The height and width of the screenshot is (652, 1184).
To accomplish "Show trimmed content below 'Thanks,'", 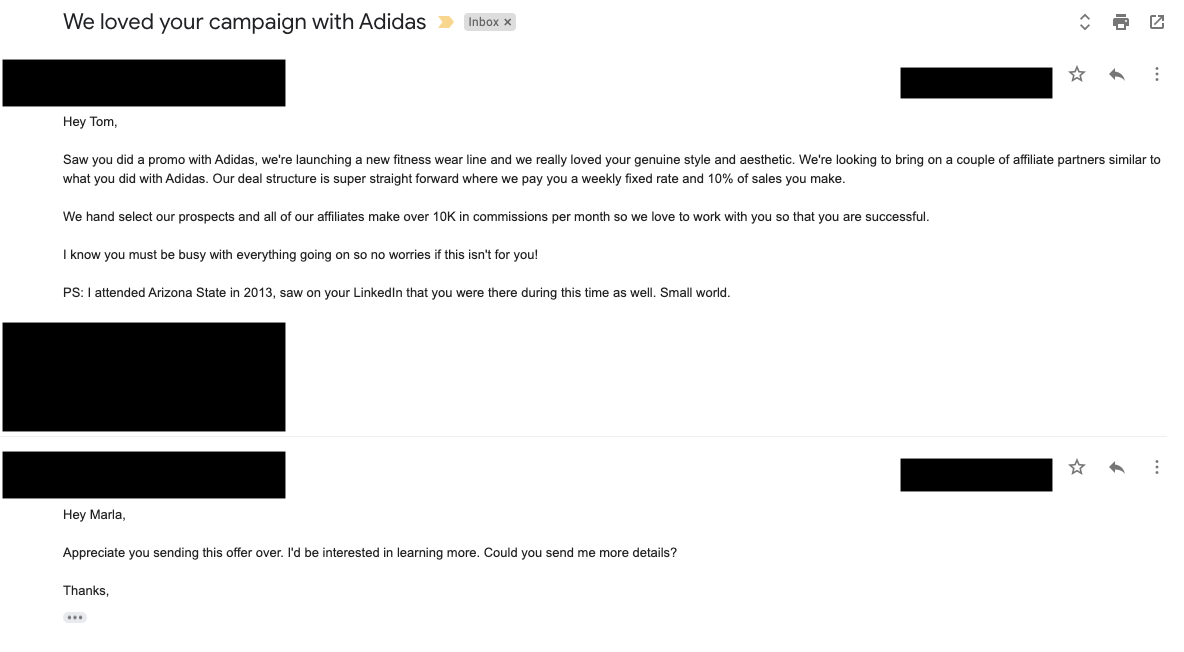I will point(75,617).
